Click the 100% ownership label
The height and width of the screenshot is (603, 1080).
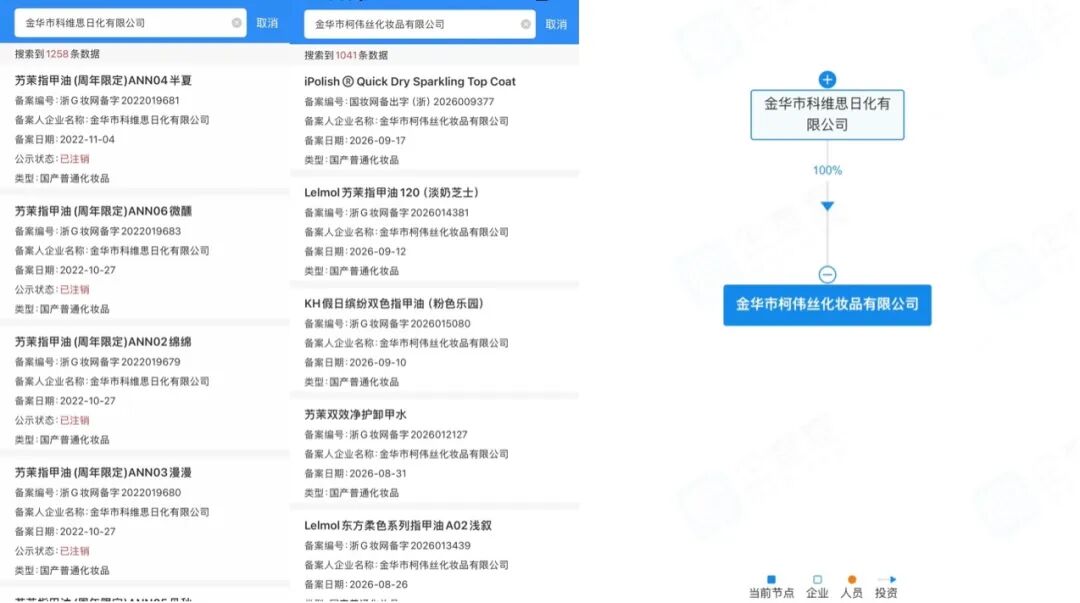click(827, 170)
